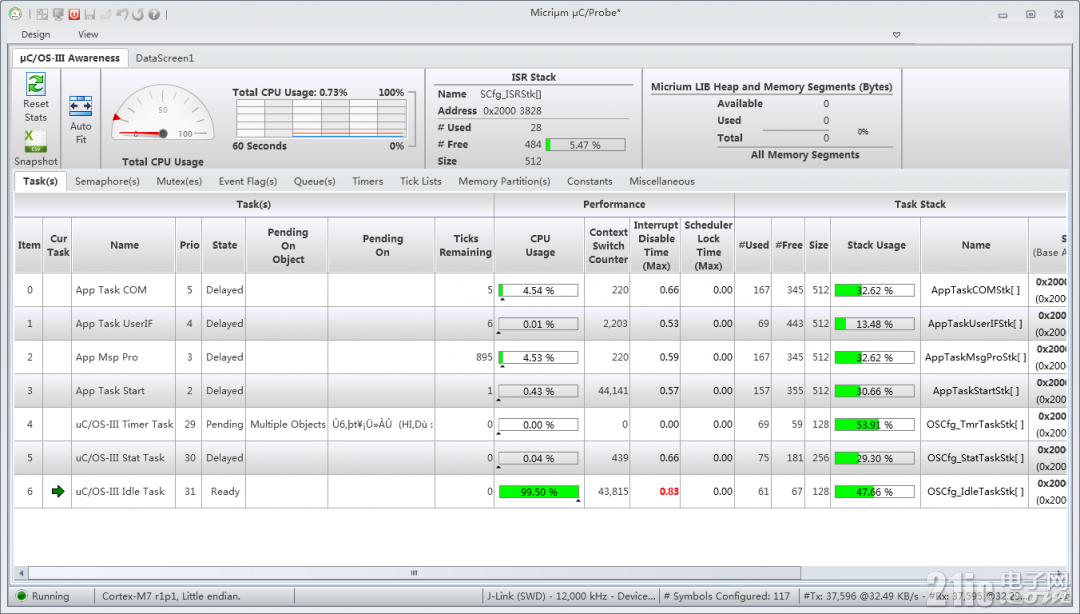
Task: Click the Ticks Remaining column header
Action: pyautogui.click(x=466, y=245)
